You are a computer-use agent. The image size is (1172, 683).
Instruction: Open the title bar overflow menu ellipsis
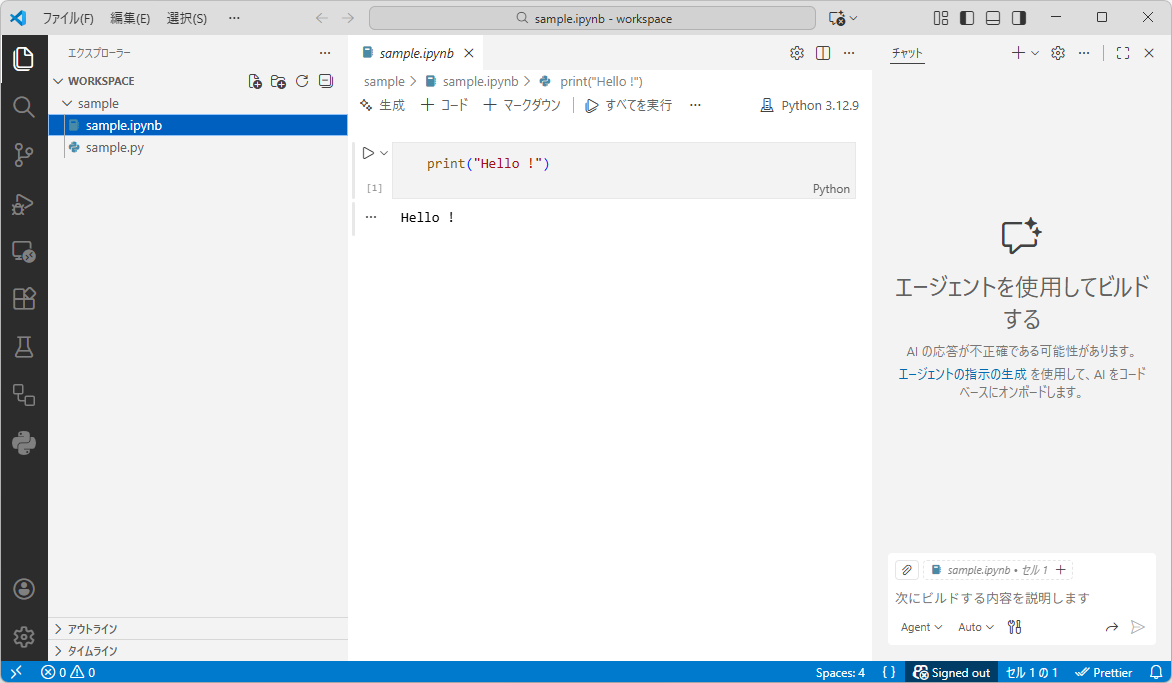pyautogui.click(x=234, y=18)
